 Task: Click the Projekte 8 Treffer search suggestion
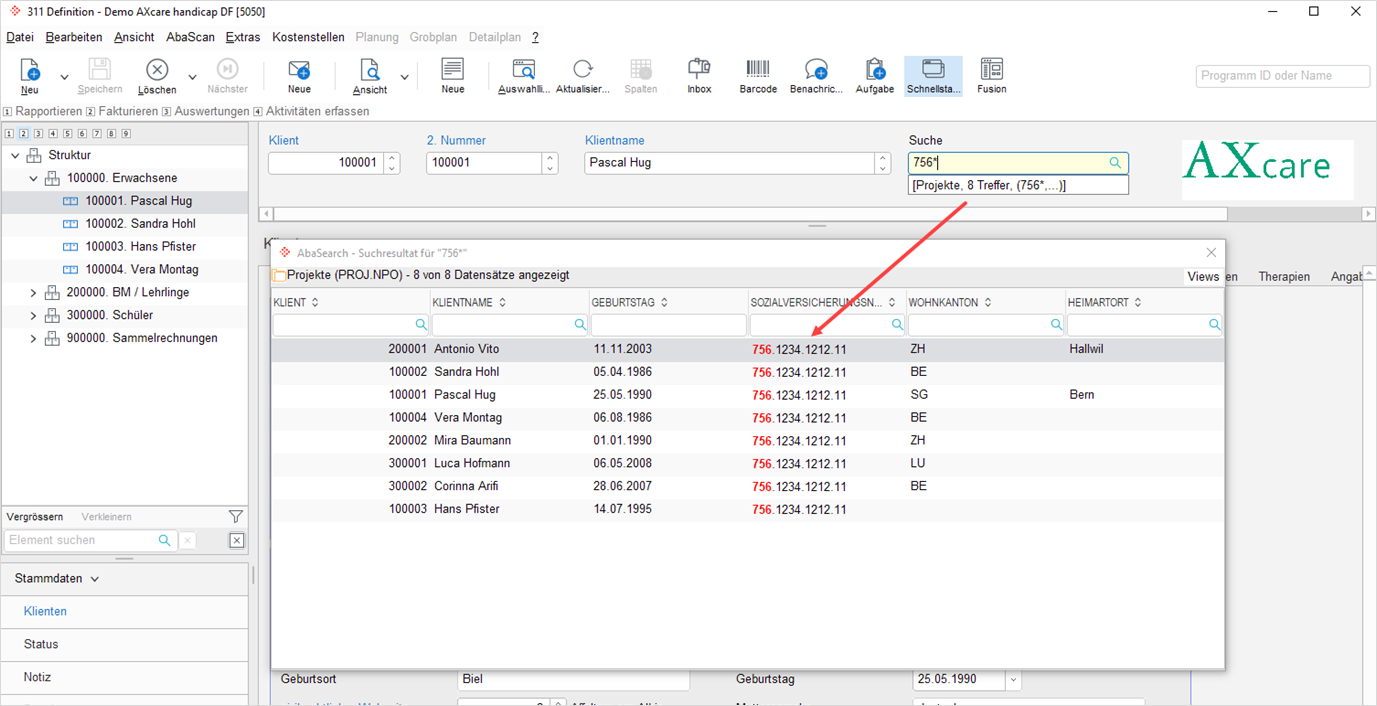click(x=1018, y=186)
